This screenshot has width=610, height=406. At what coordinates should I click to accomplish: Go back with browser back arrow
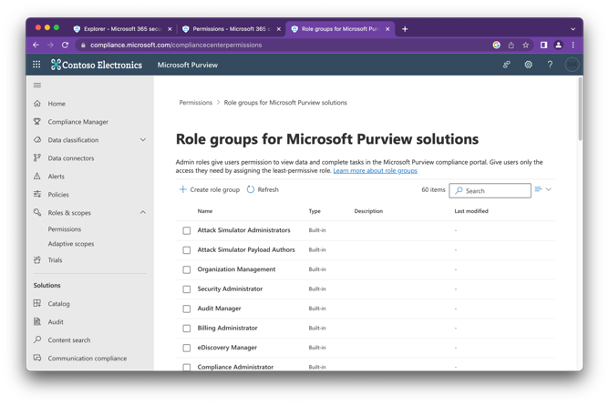[36, 45]
